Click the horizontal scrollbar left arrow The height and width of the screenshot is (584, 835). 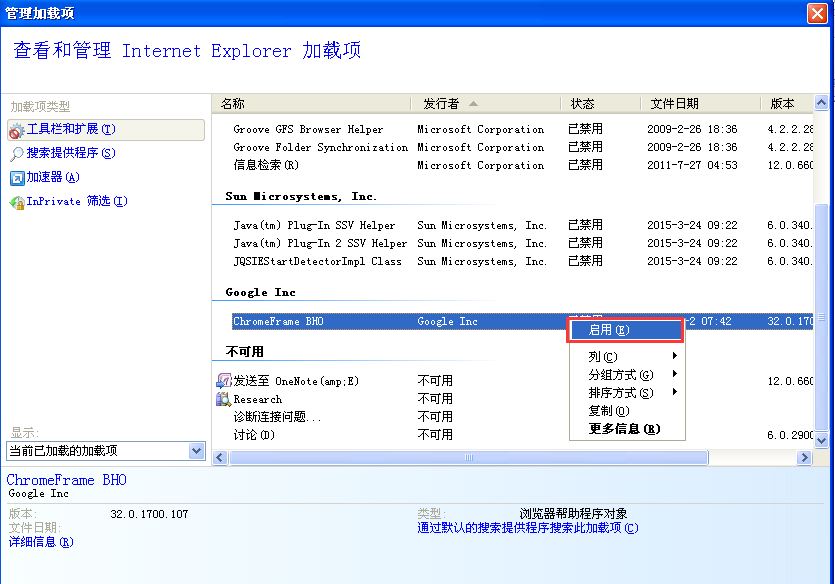(220, 457)
